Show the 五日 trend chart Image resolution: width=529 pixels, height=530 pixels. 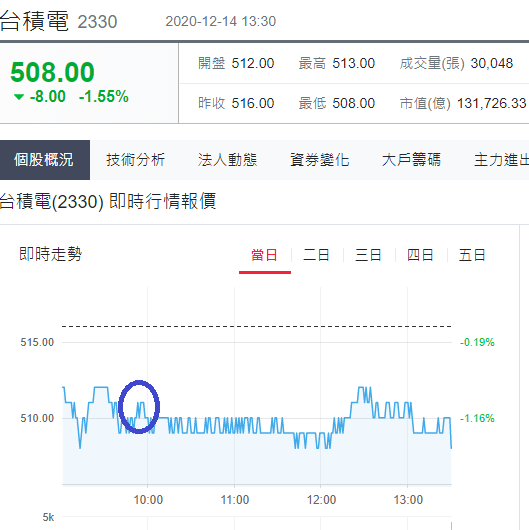pos(472,255)
